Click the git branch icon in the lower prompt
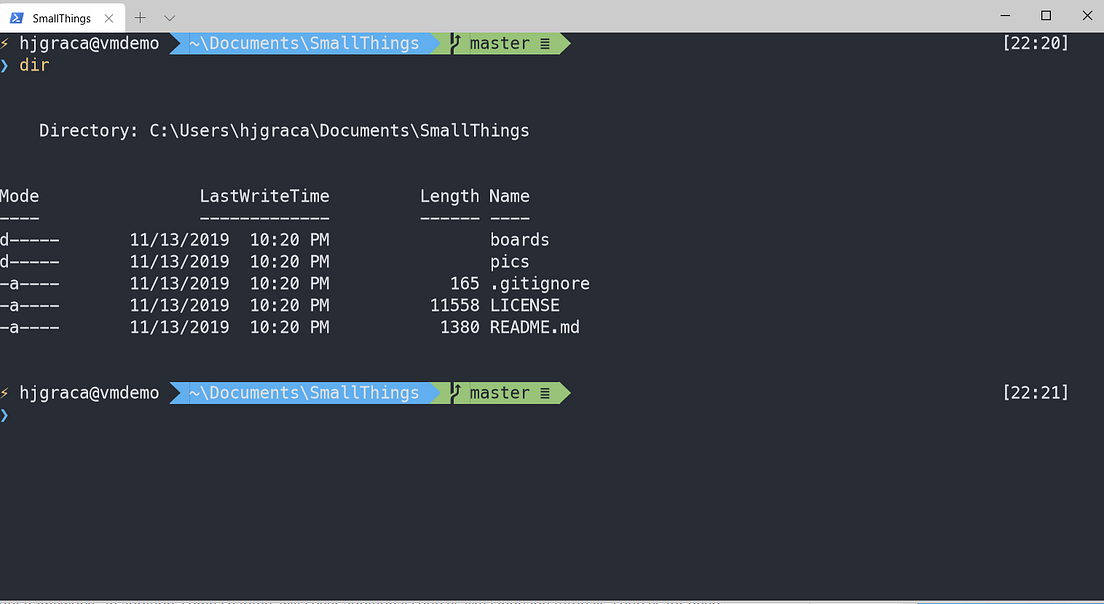1104x604 pixels. [x=455, y=392]
